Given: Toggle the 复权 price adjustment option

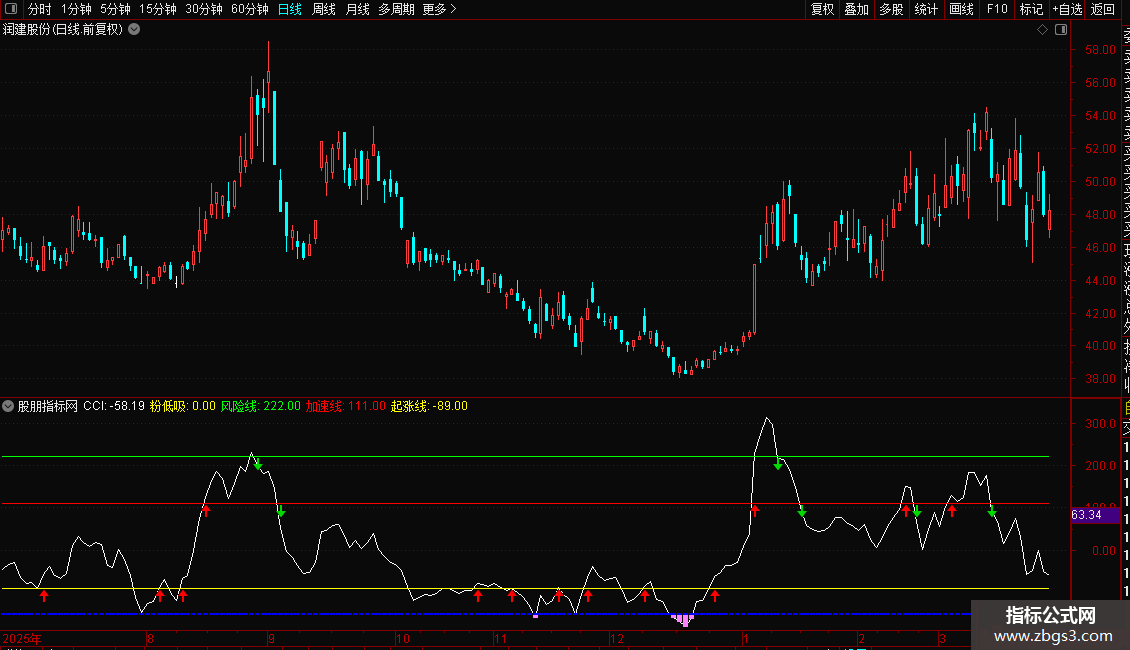Looking at the screenshot, I should [822, 9].
